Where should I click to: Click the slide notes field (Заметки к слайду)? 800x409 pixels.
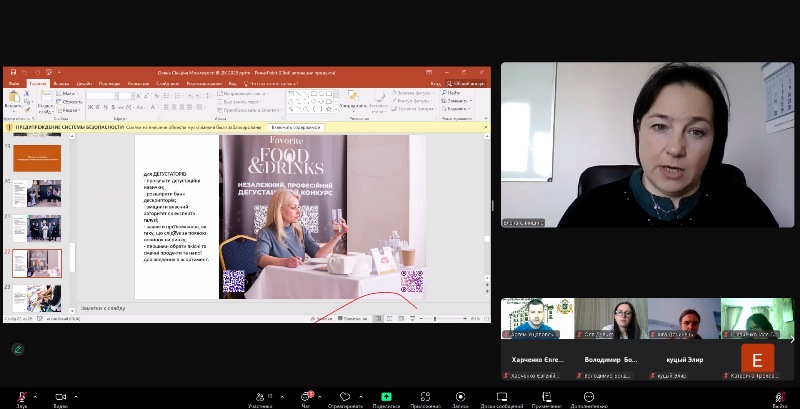coord(283,309)
